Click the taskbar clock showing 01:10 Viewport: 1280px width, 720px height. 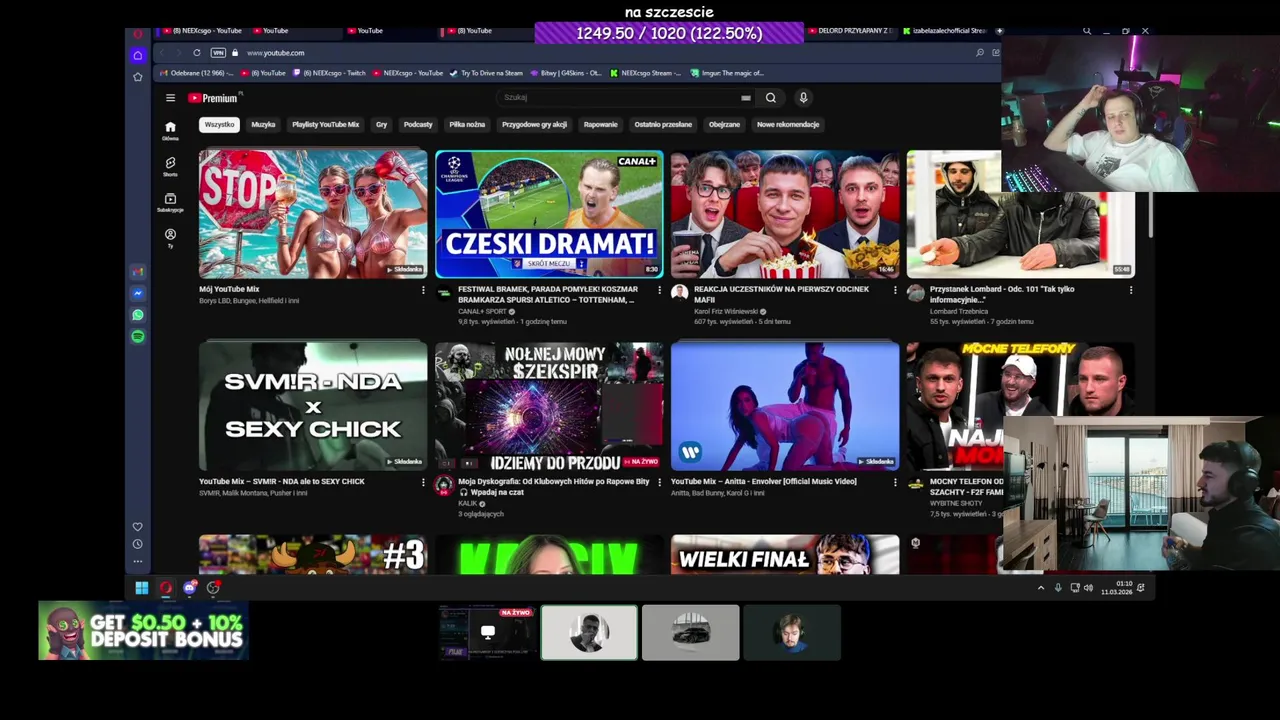(x=1118, y=588)
